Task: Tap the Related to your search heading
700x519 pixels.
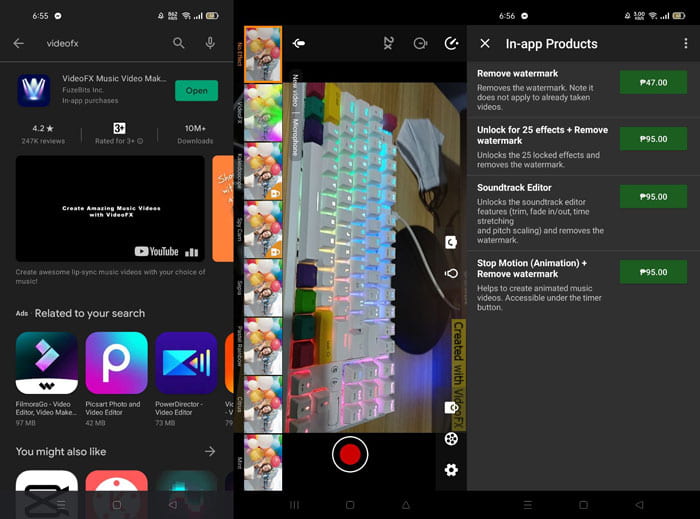Action: (x=90, y=313)
